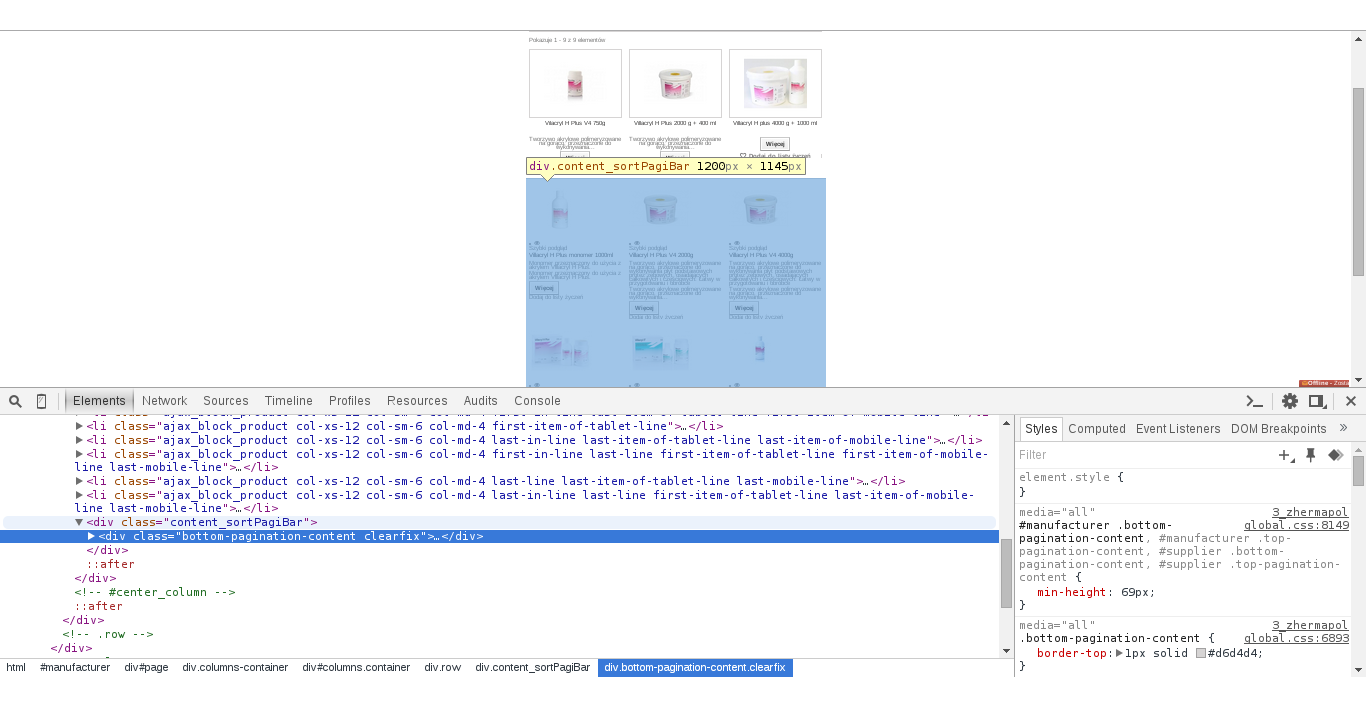This screenshot has height=707, width=1366.
Task: Expand li with last-in-line last-line first-item-of-tablet-line
Action: point(80,495)
